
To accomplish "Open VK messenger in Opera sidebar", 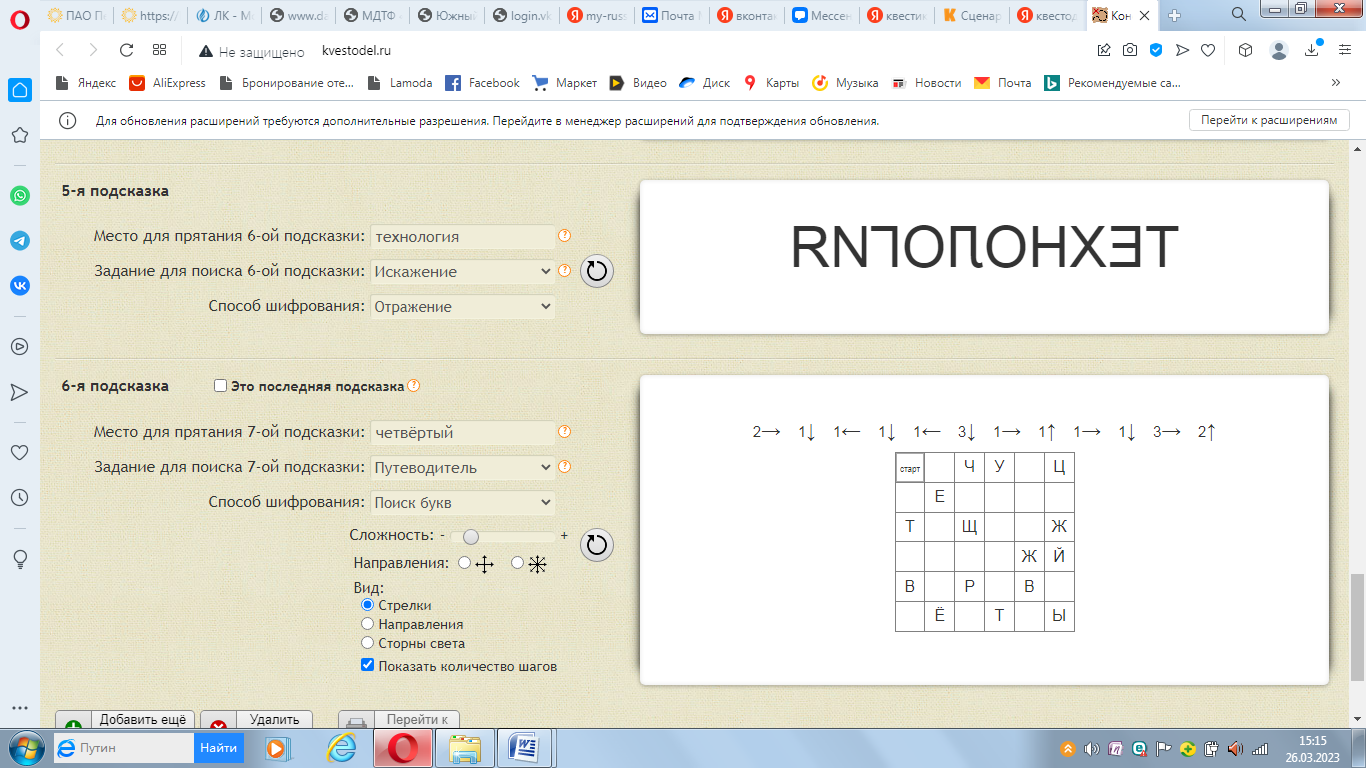I will click(19, 285).
